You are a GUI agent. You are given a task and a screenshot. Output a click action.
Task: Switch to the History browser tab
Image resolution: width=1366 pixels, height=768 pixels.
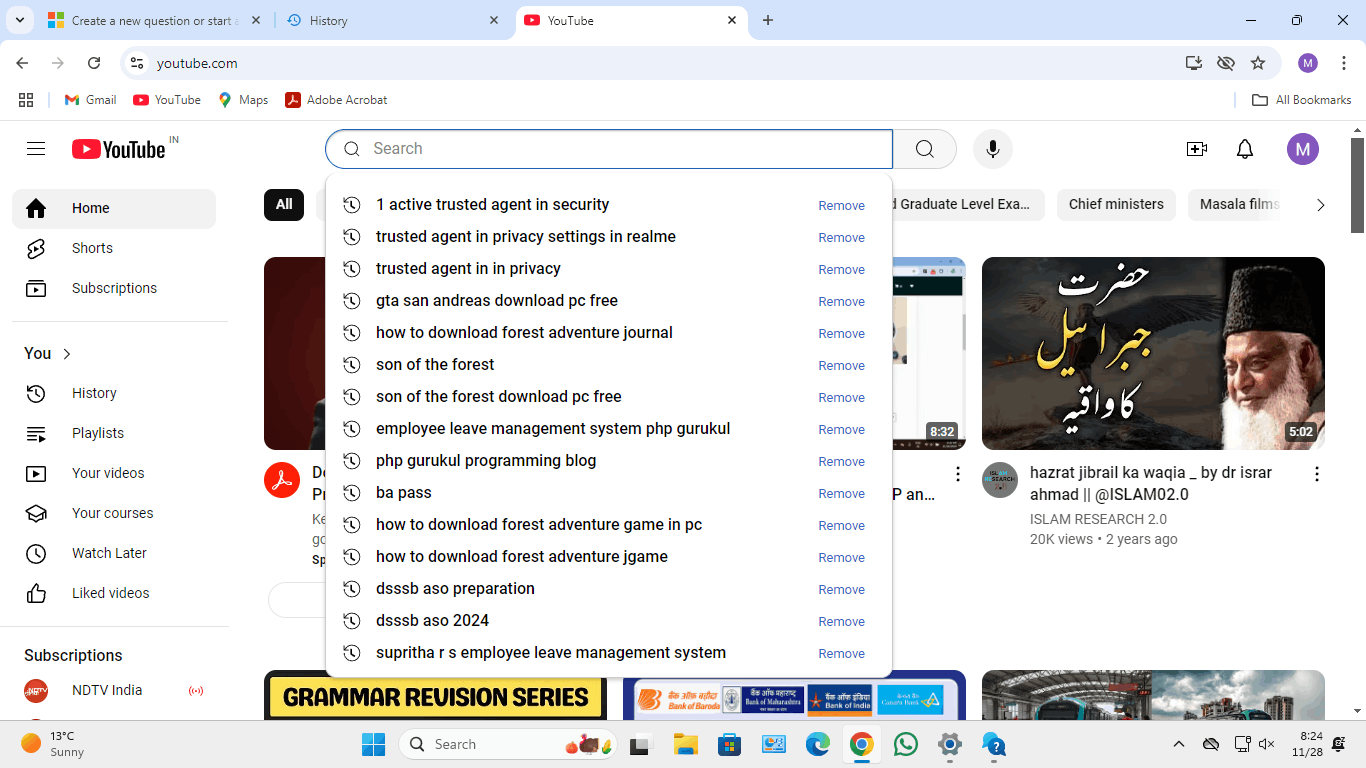394,20
